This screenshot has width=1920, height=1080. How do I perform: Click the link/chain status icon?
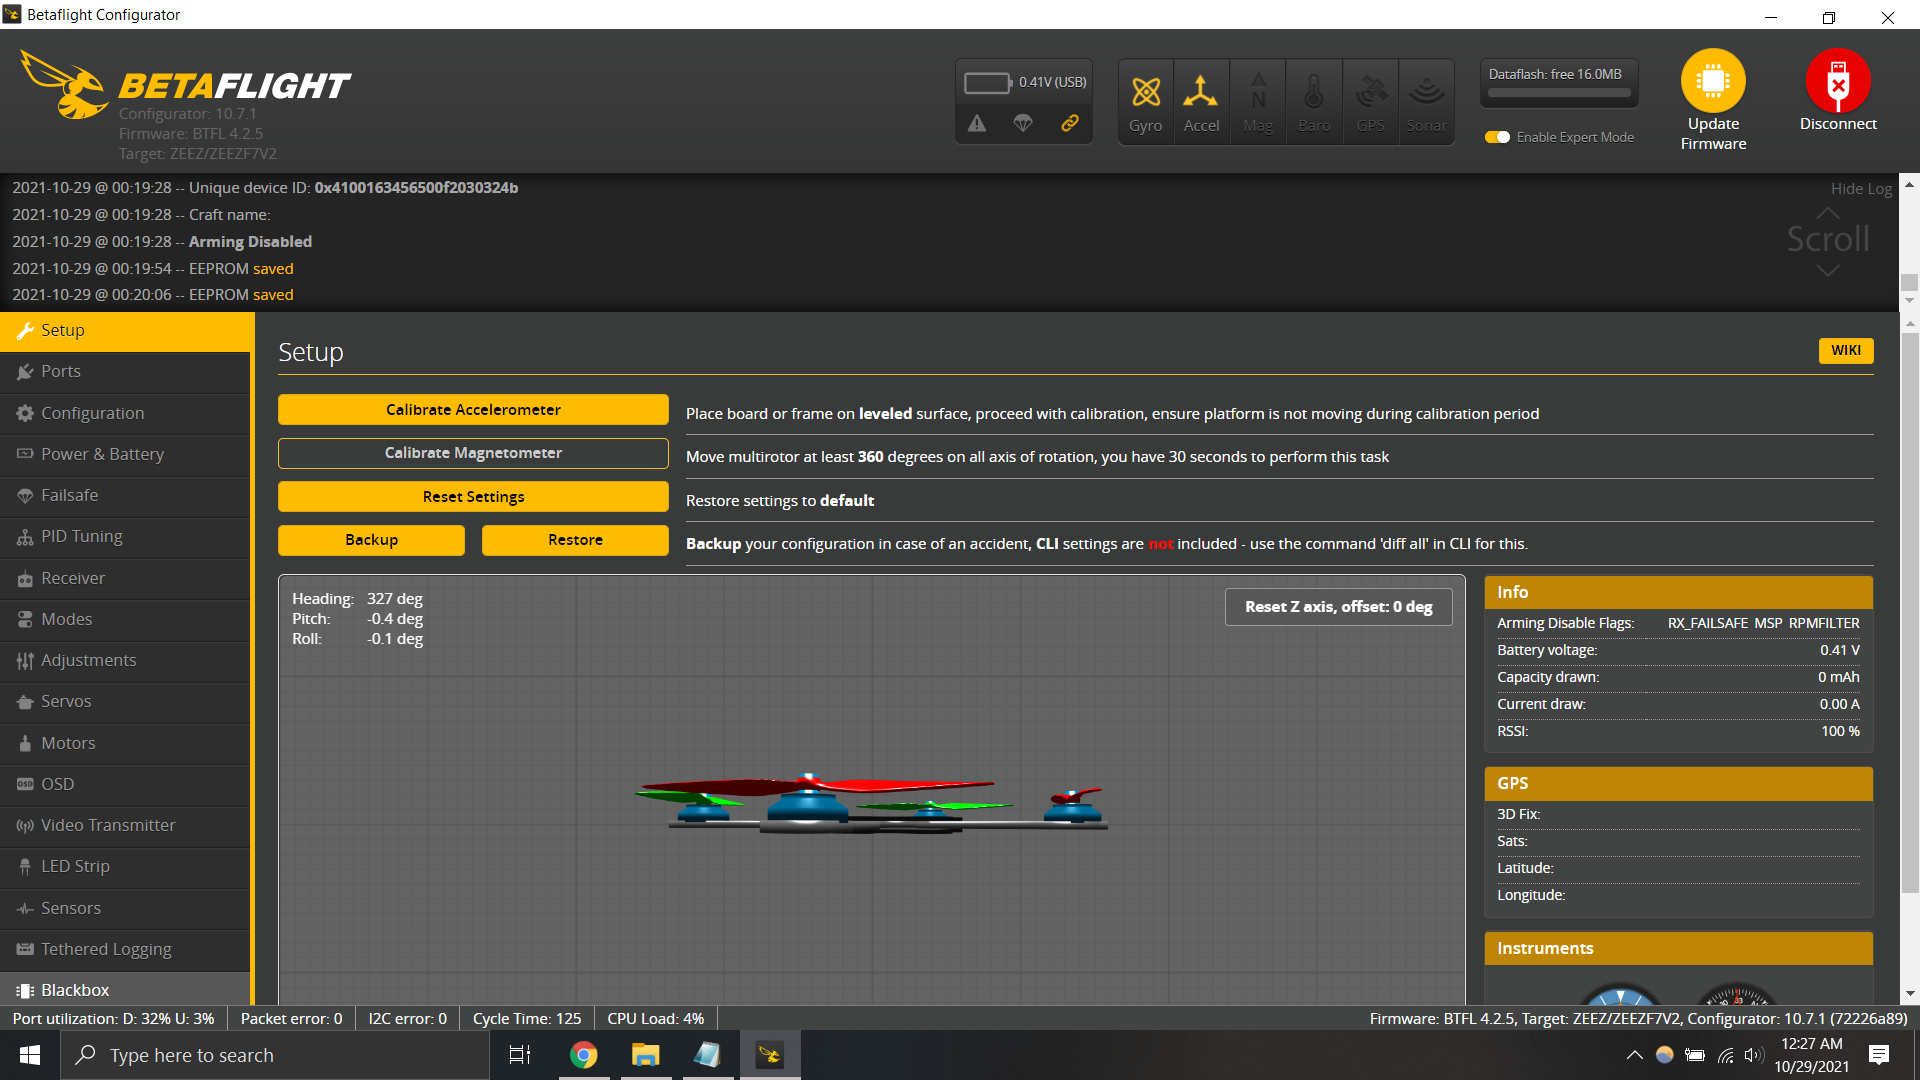coord(1070,122)
